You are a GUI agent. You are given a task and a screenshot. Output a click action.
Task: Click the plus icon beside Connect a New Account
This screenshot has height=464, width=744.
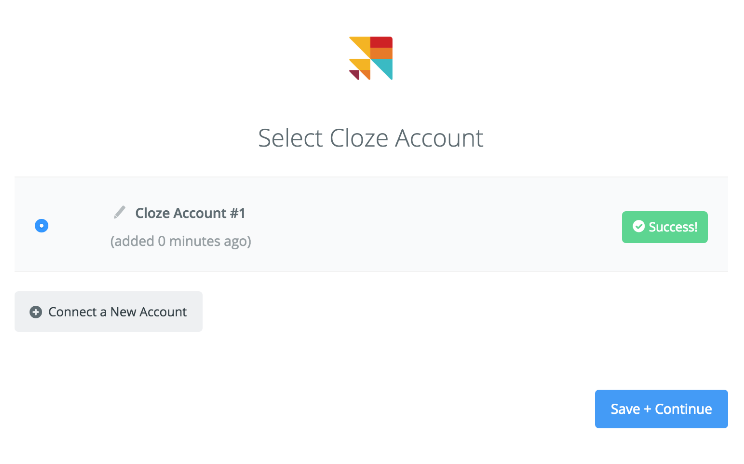(x=36, y=312)
